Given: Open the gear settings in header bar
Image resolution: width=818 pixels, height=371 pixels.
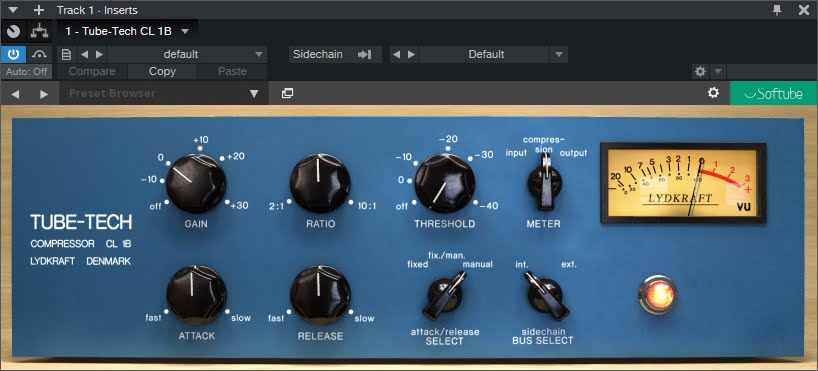Looking at the screenshot, I should 700,71.
